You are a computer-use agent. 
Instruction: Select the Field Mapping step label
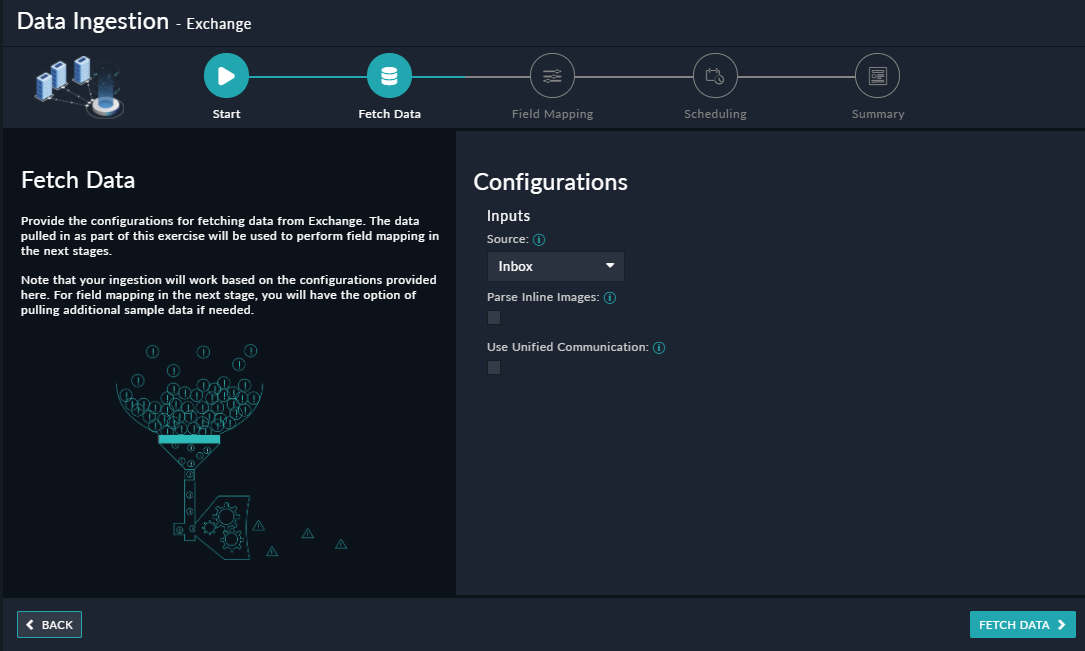pyautogui.click(x=552, y=114)
